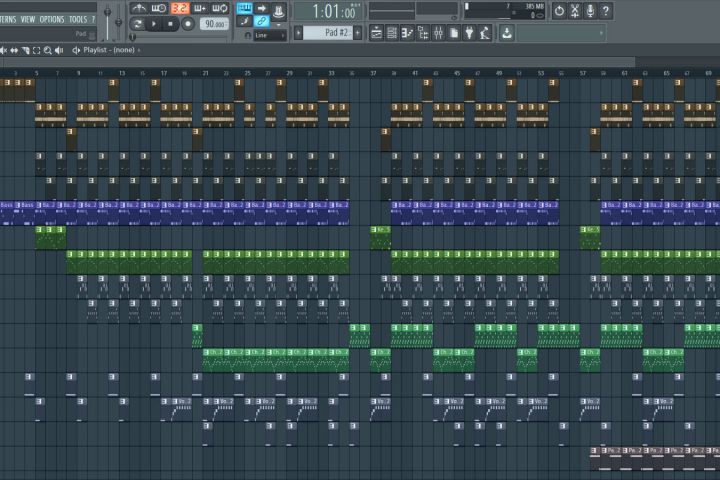Select the playlist mute tool
Screen dimensions: 720x480
pos(3,50)
